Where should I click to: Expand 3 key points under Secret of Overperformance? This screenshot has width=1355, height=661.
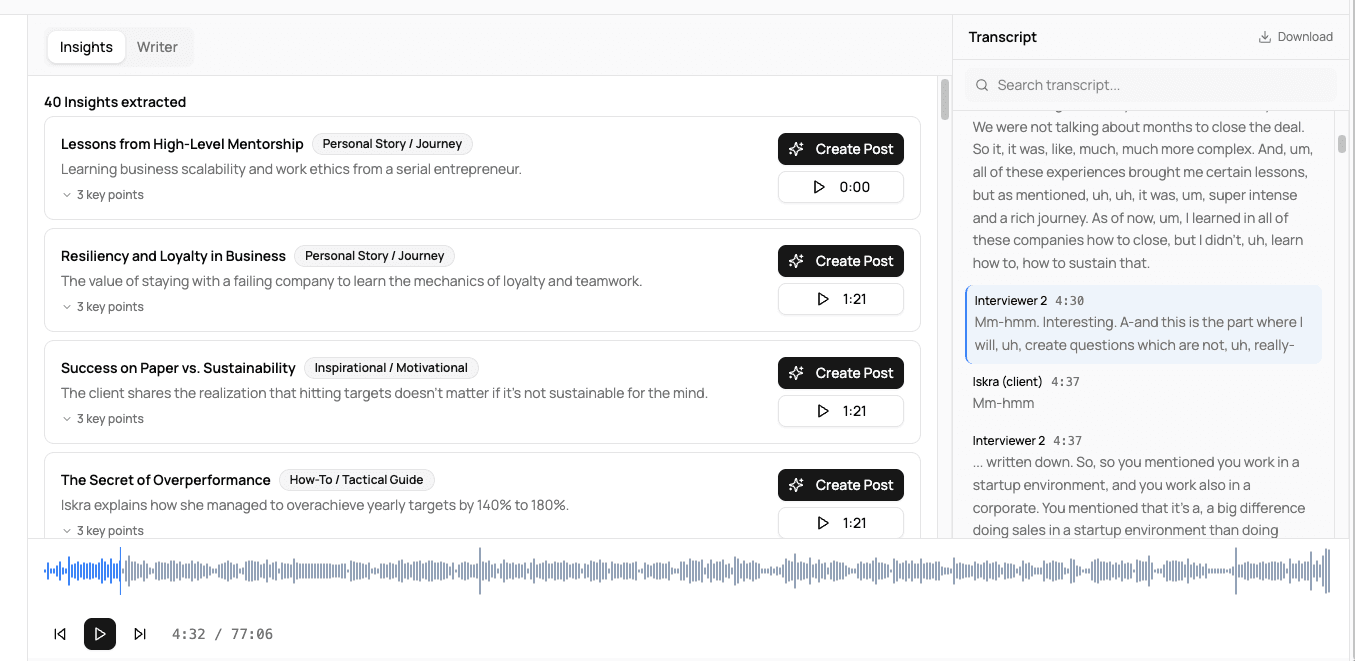tap(102, 531)
